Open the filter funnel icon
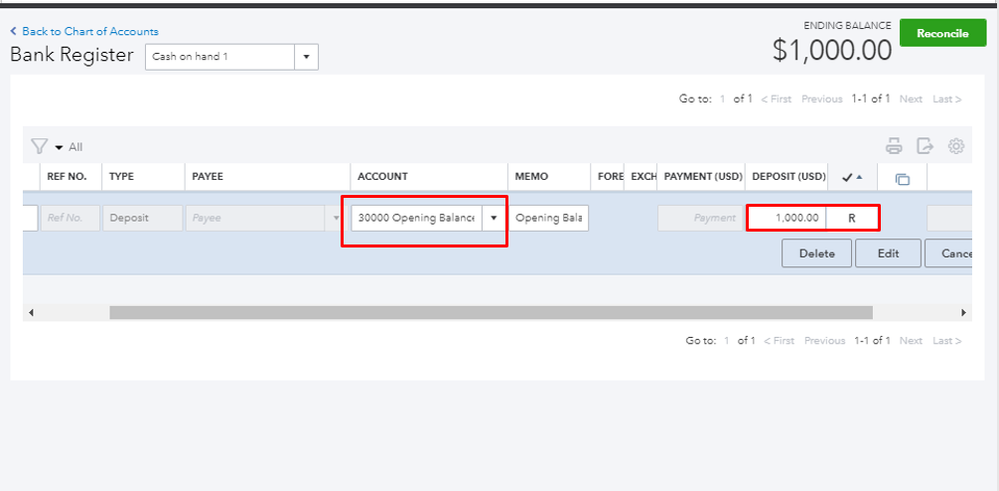 coord(40,147)
